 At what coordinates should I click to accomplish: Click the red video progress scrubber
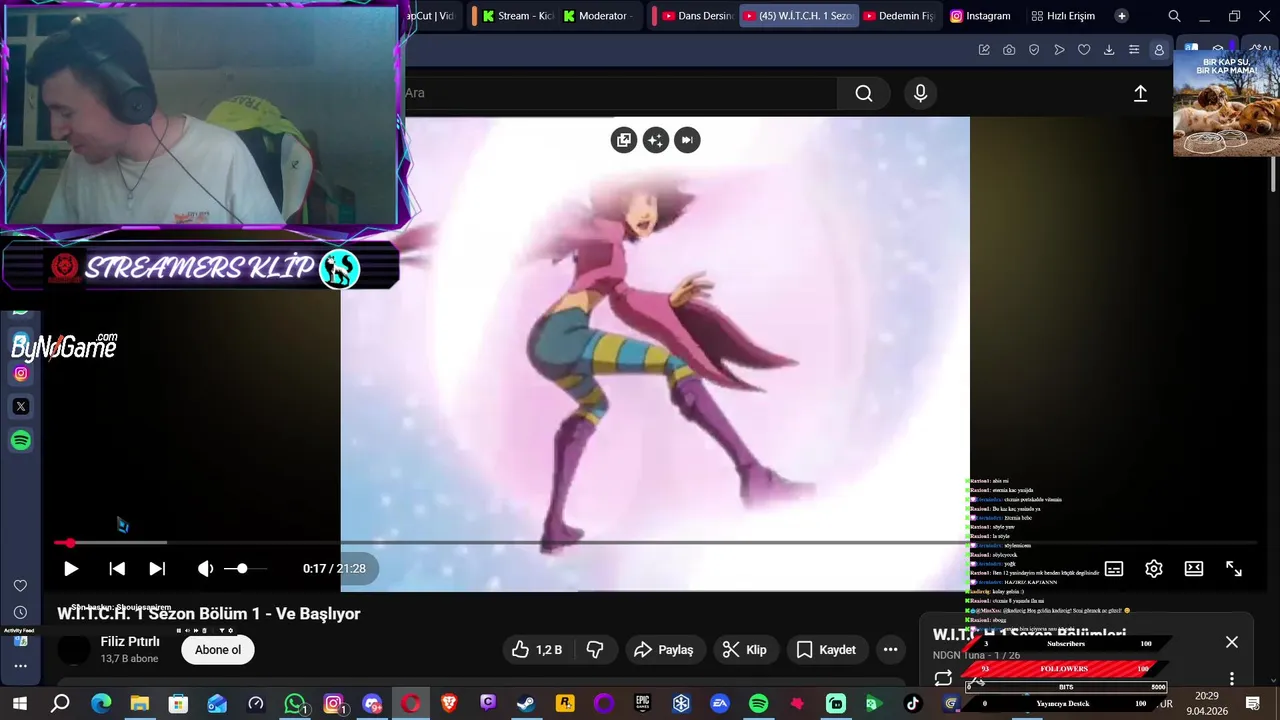70,543
